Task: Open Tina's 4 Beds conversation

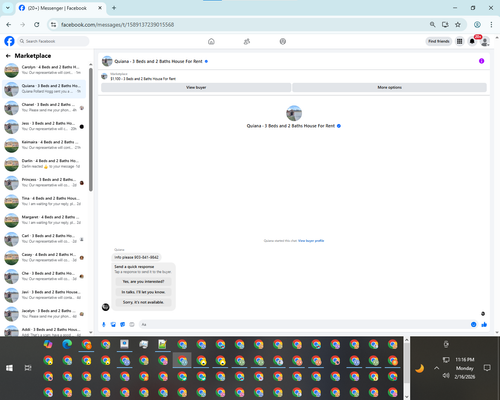Action: tap(44, 201)
